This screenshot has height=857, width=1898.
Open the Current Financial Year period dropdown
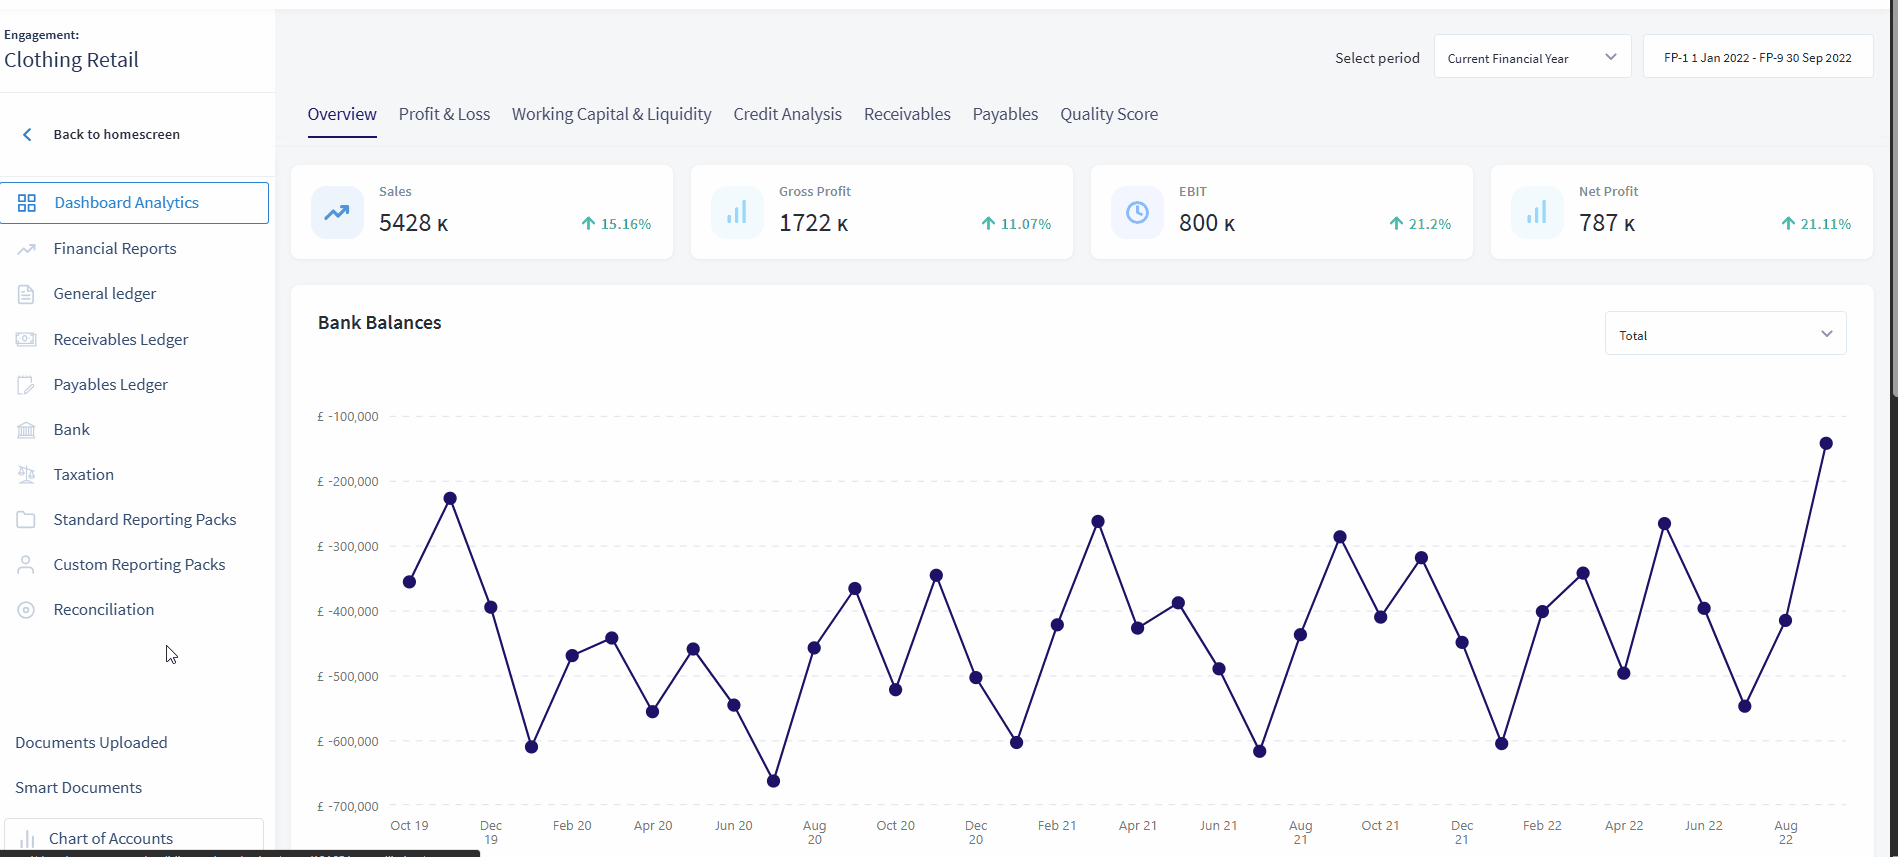1531,58
